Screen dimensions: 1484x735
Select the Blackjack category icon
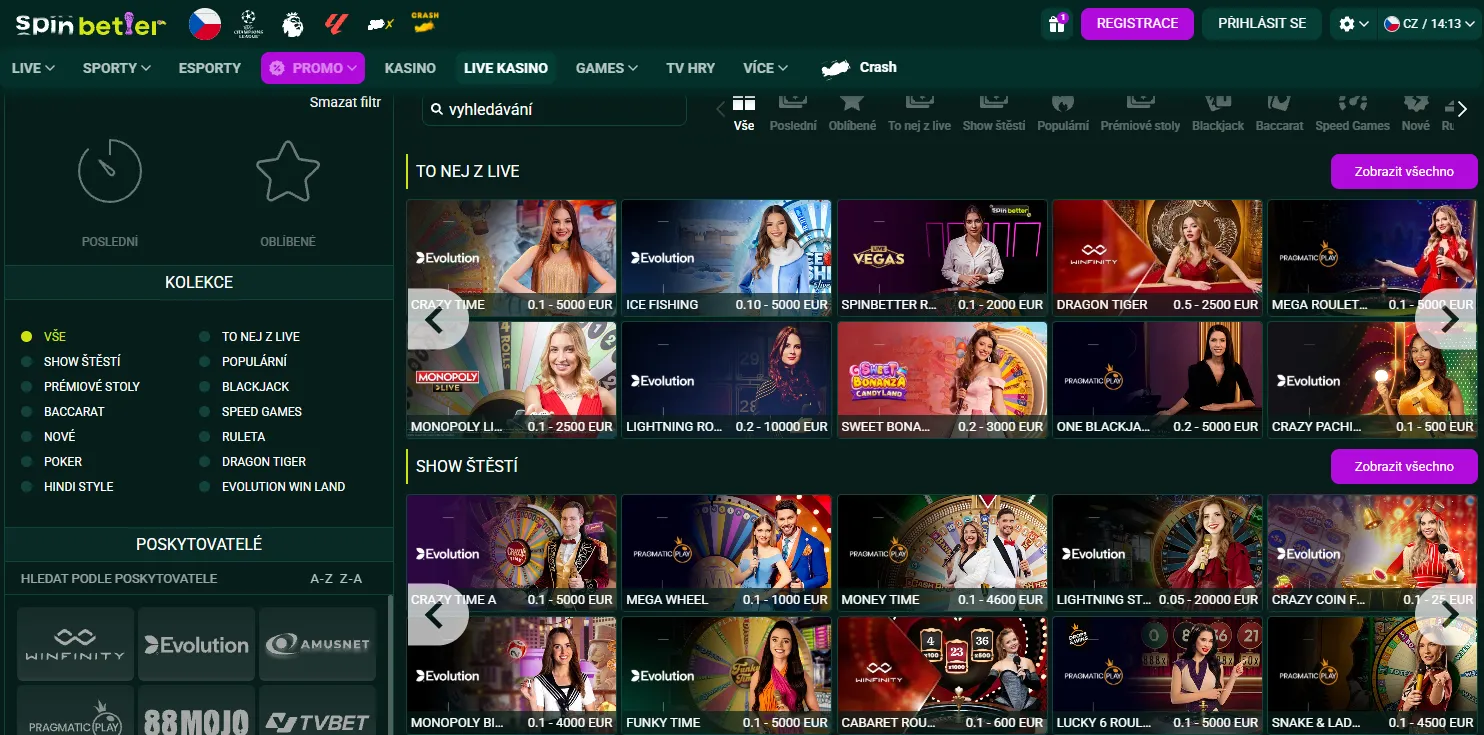pyautogui.click(x=1218, y=112)
